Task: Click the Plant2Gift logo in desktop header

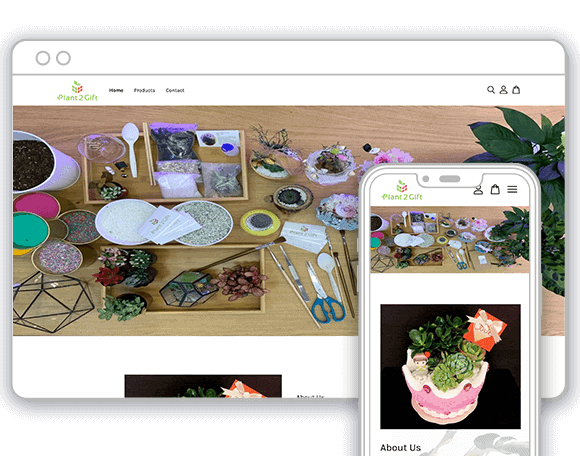Action: click(77, 91)
